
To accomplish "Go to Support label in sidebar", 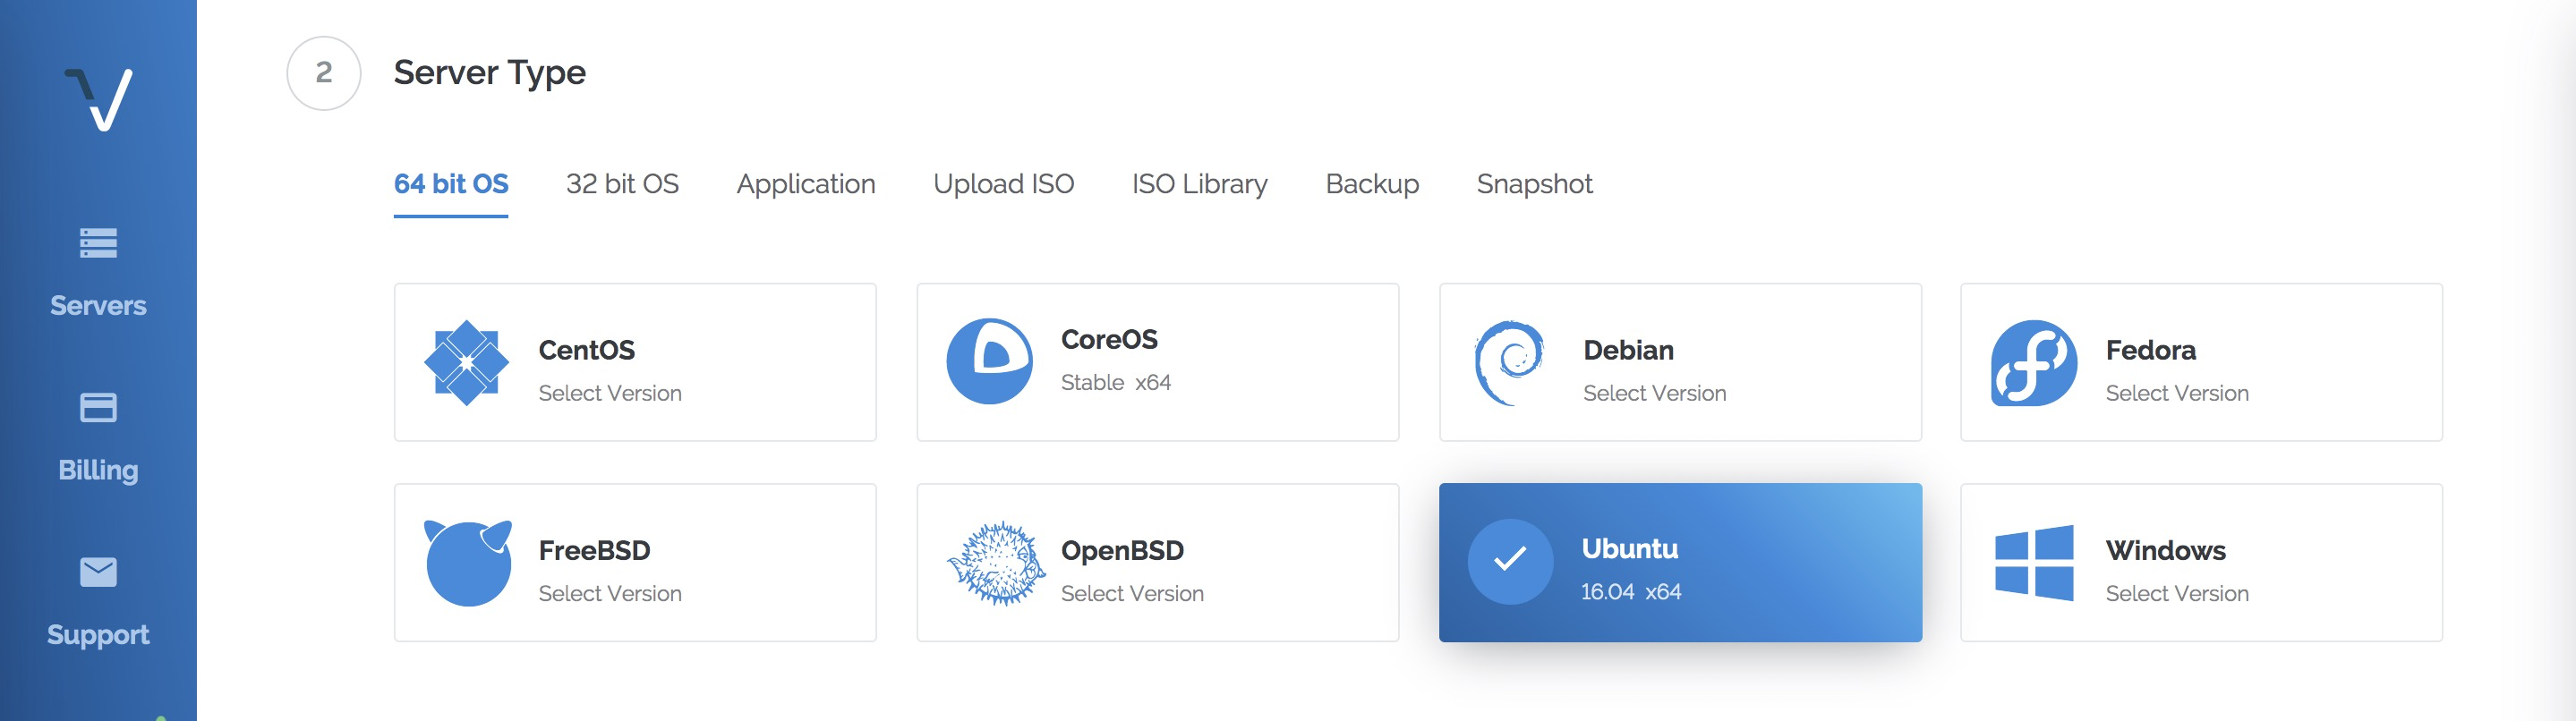I will [98, 634].
